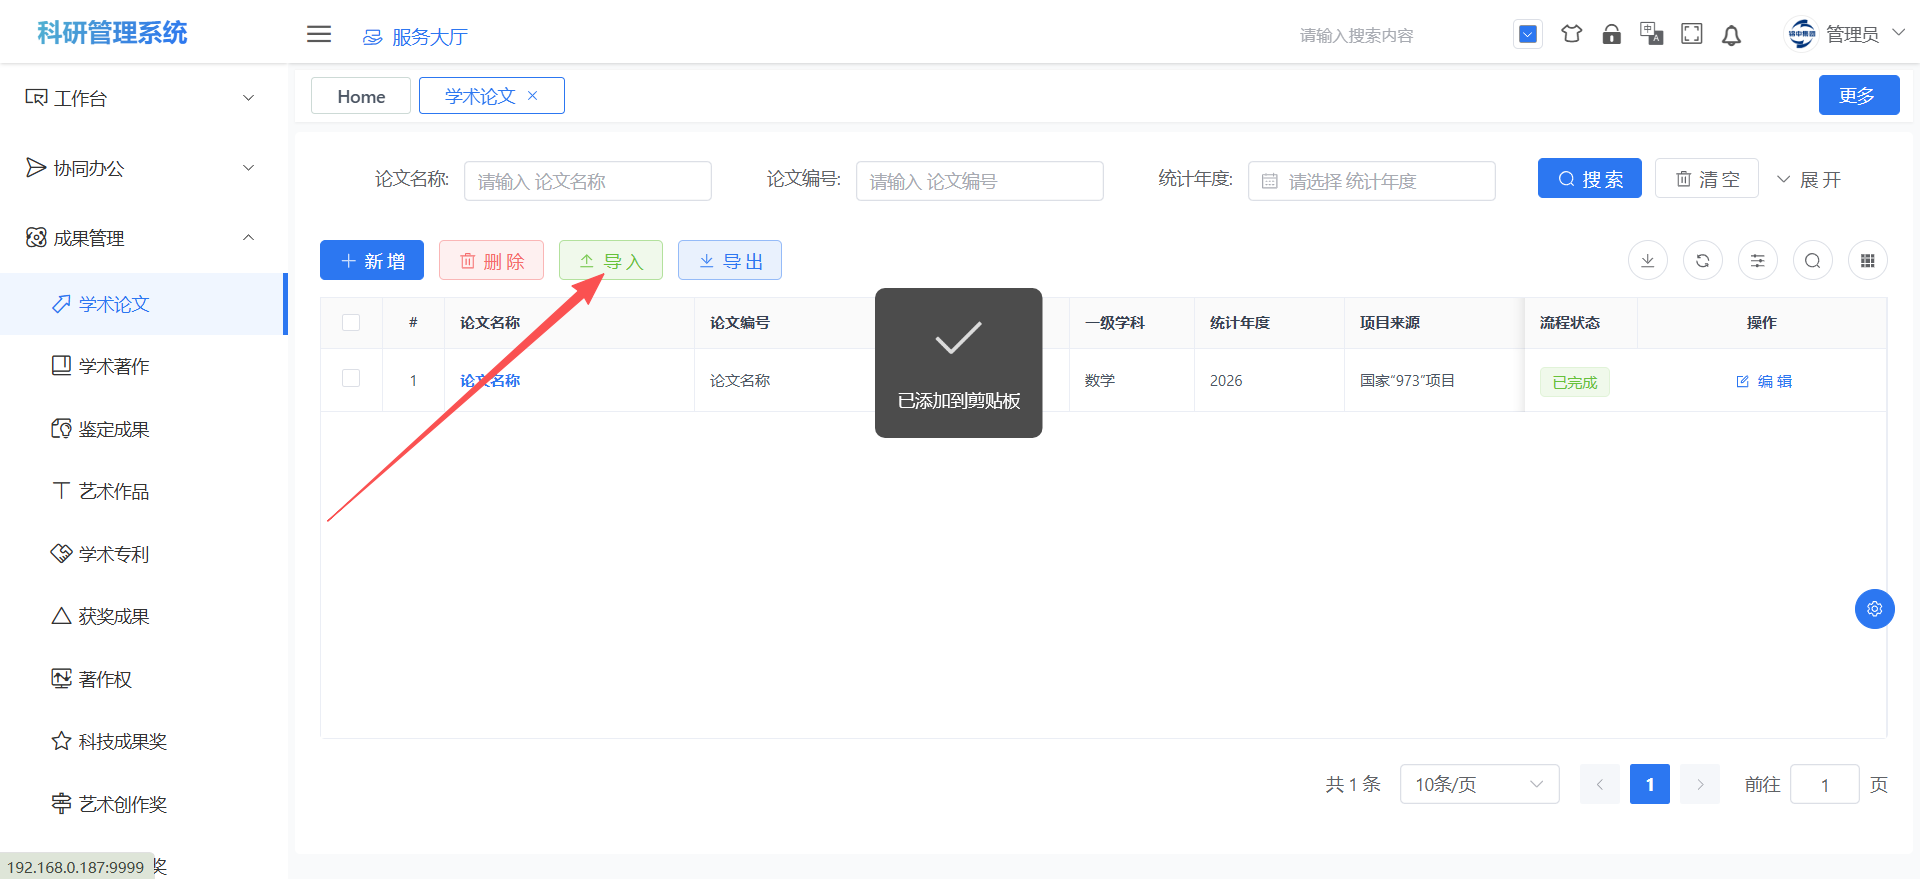
Task: Select the checkbox for row 1
Action: point(351,379)
